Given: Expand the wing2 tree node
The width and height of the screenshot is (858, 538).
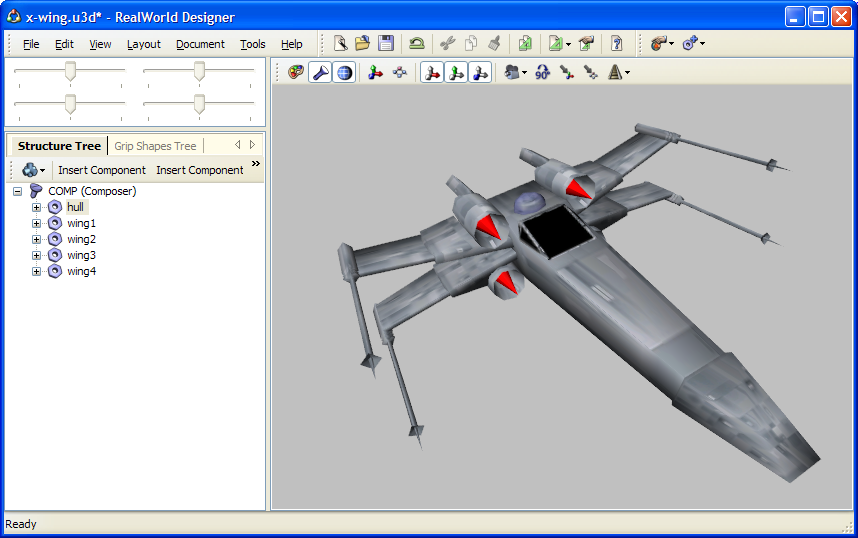Looking at the screenshot, I should tap(36, 239).
